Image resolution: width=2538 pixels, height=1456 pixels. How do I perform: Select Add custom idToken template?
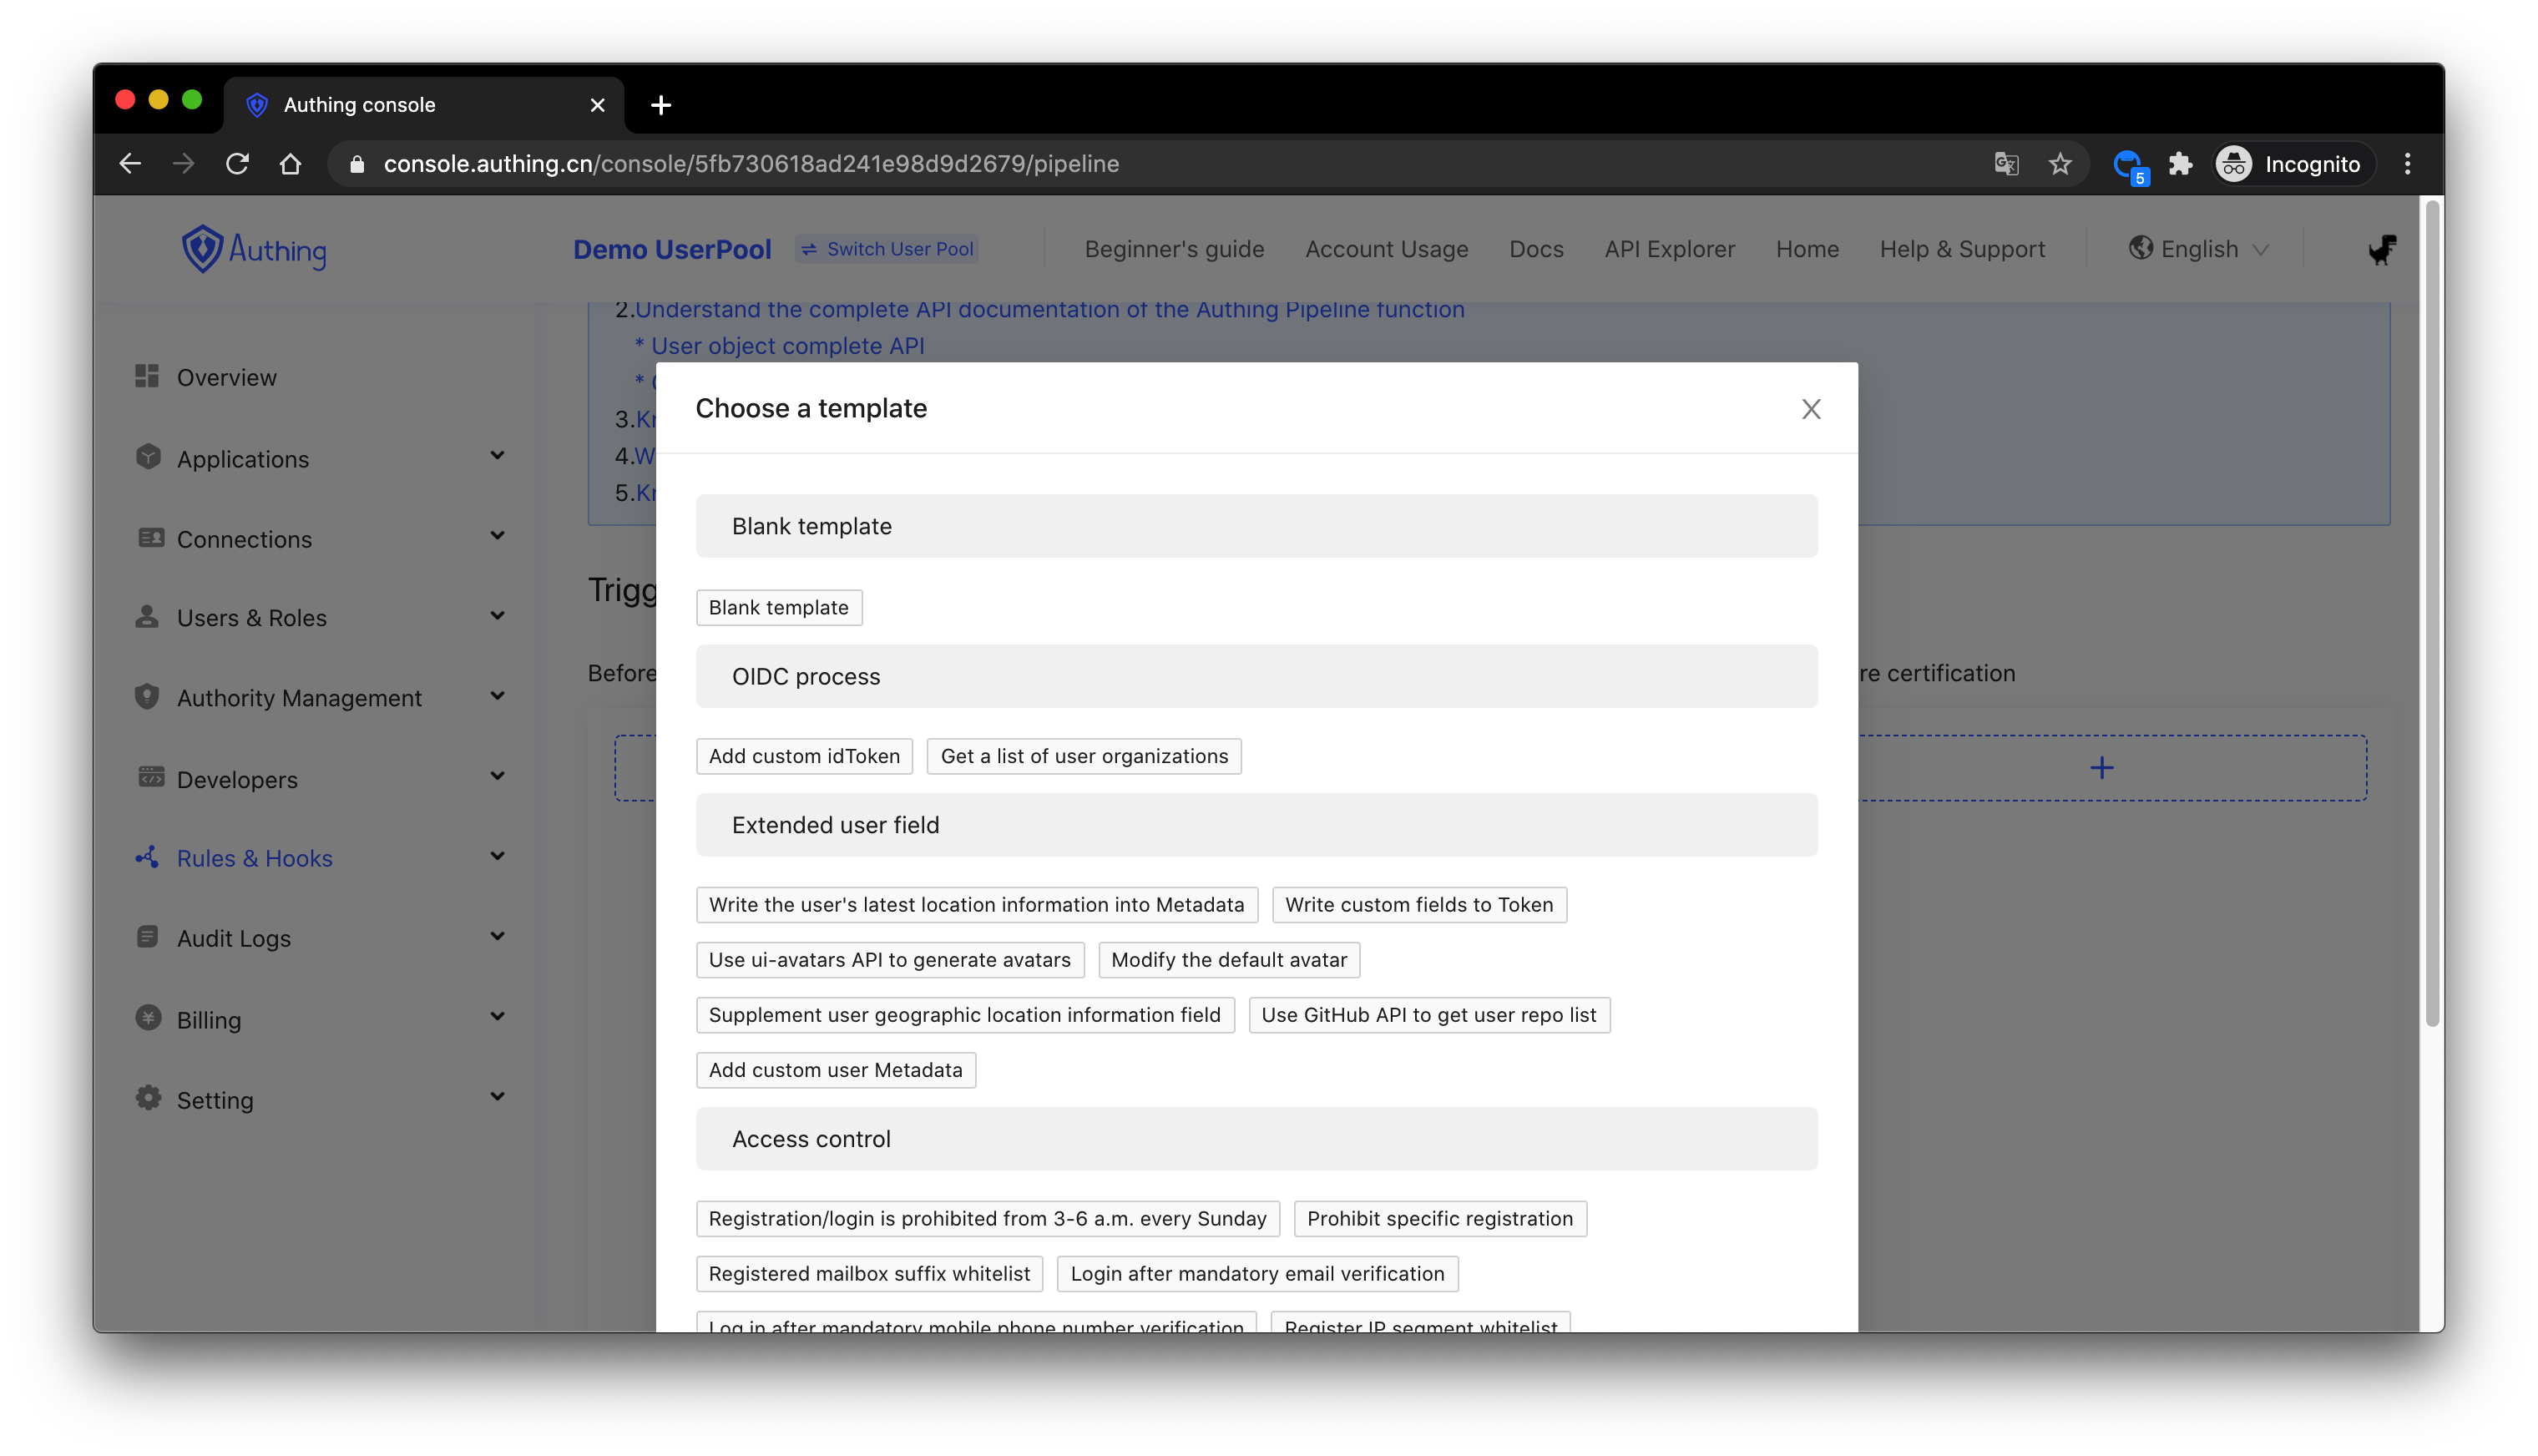point(804,757)
